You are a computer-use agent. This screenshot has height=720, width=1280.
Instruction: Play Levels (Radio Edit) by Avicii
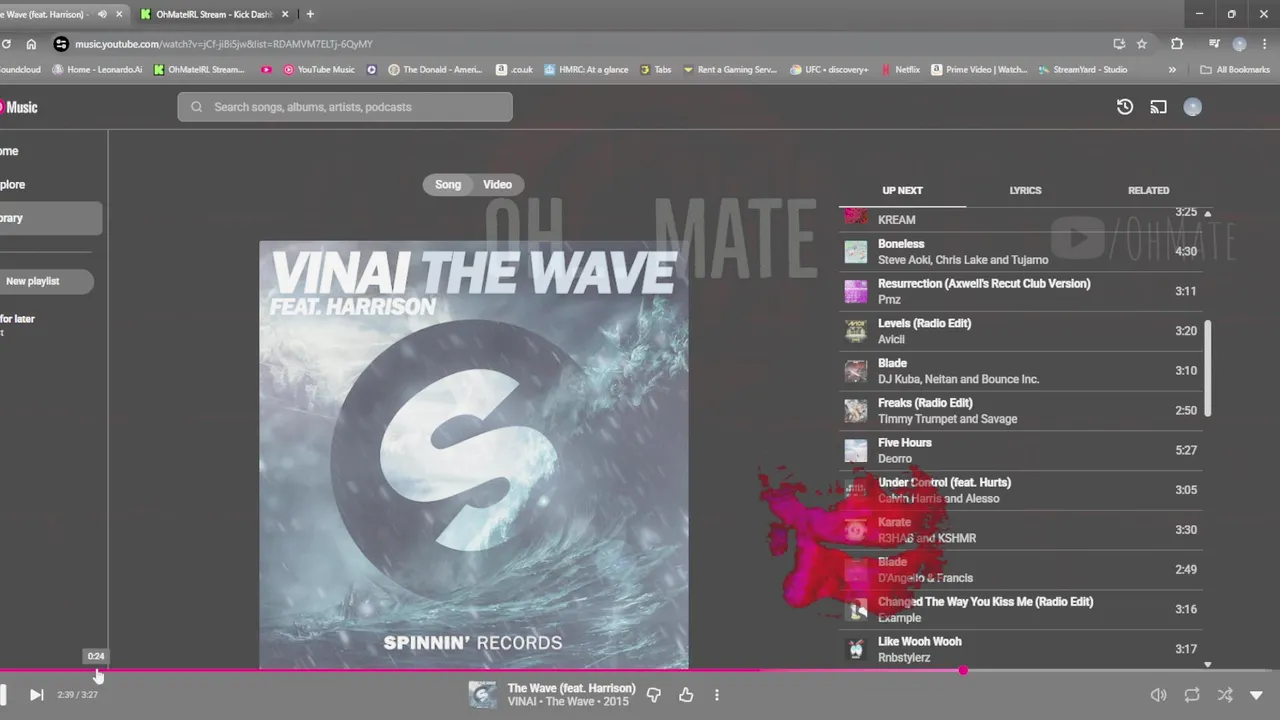pyautogui.click(x=1020, y=331)
